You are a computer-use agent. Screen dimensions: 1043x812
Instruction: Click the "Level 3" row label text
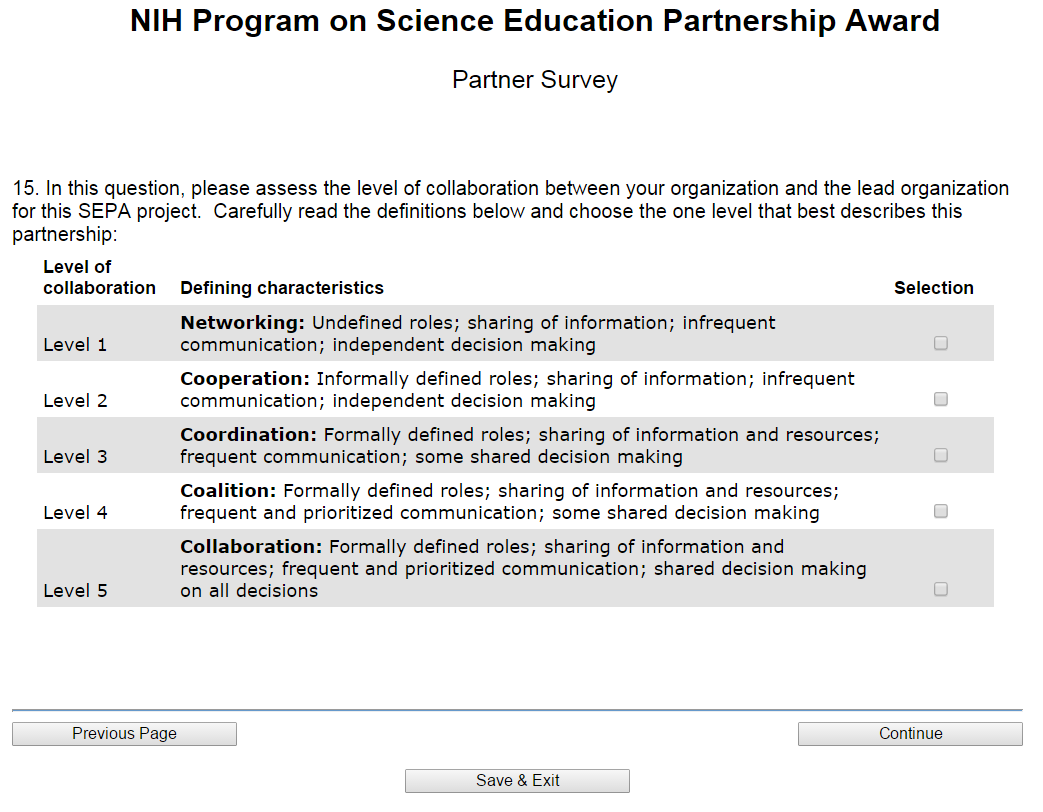(x=75, y=457)
